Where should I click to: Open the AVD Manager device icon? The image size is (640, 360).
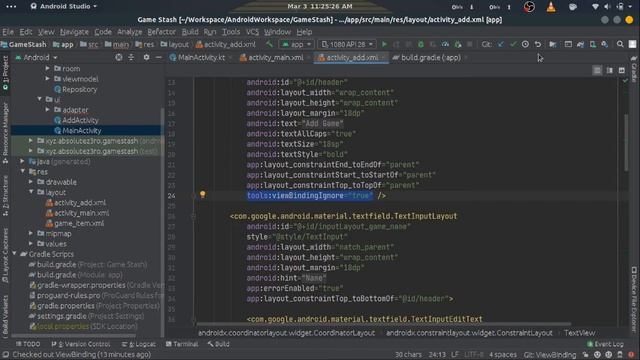pos(593,44)
